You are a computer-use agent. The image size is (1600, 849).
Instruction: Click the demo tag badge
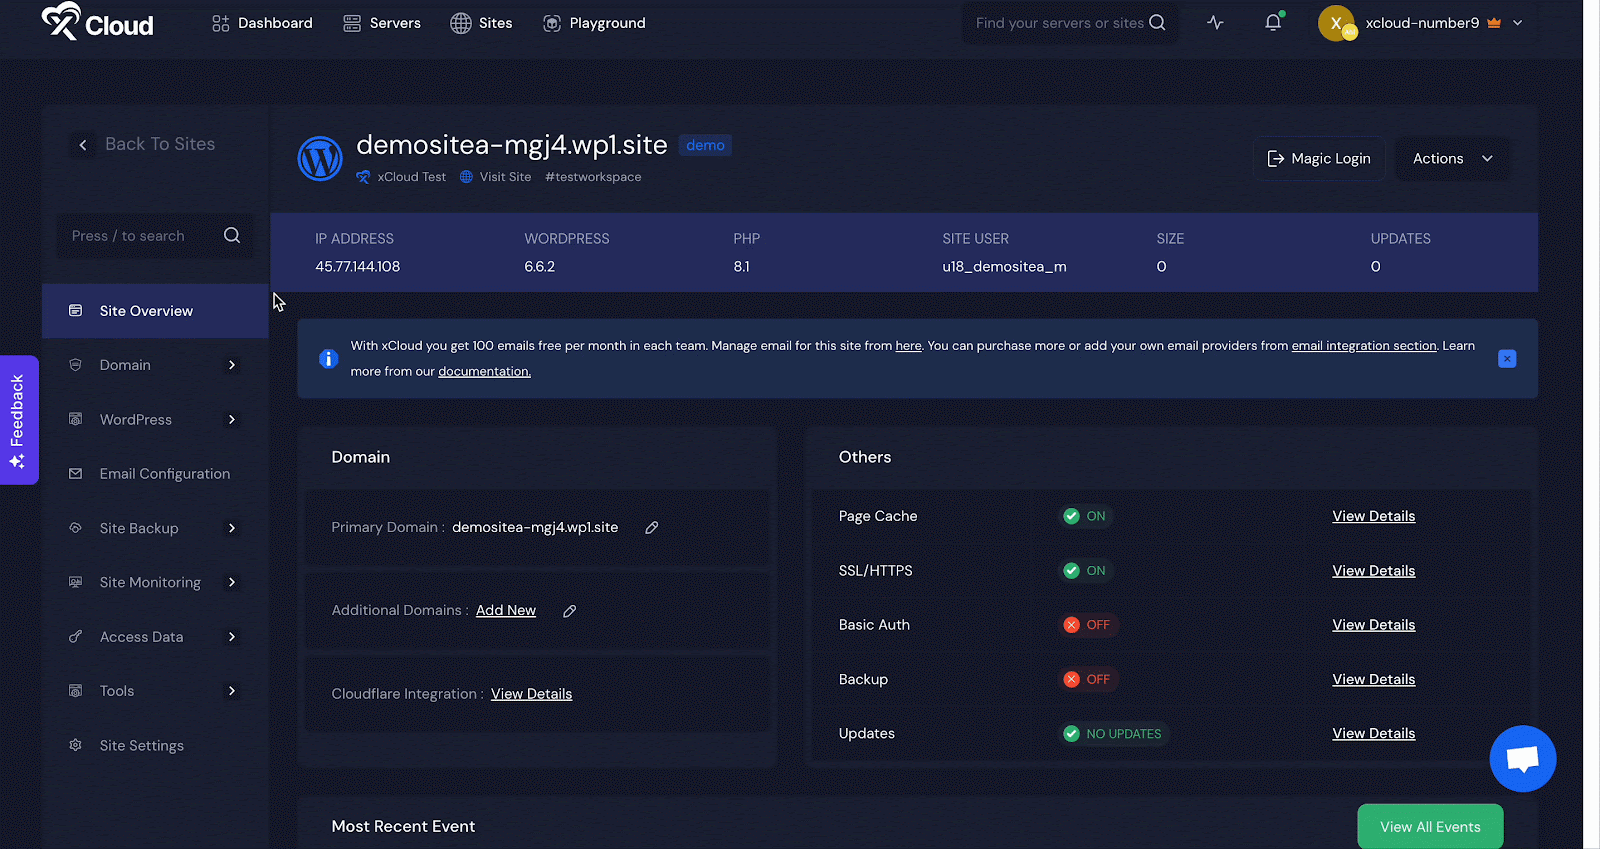[705, 146]
